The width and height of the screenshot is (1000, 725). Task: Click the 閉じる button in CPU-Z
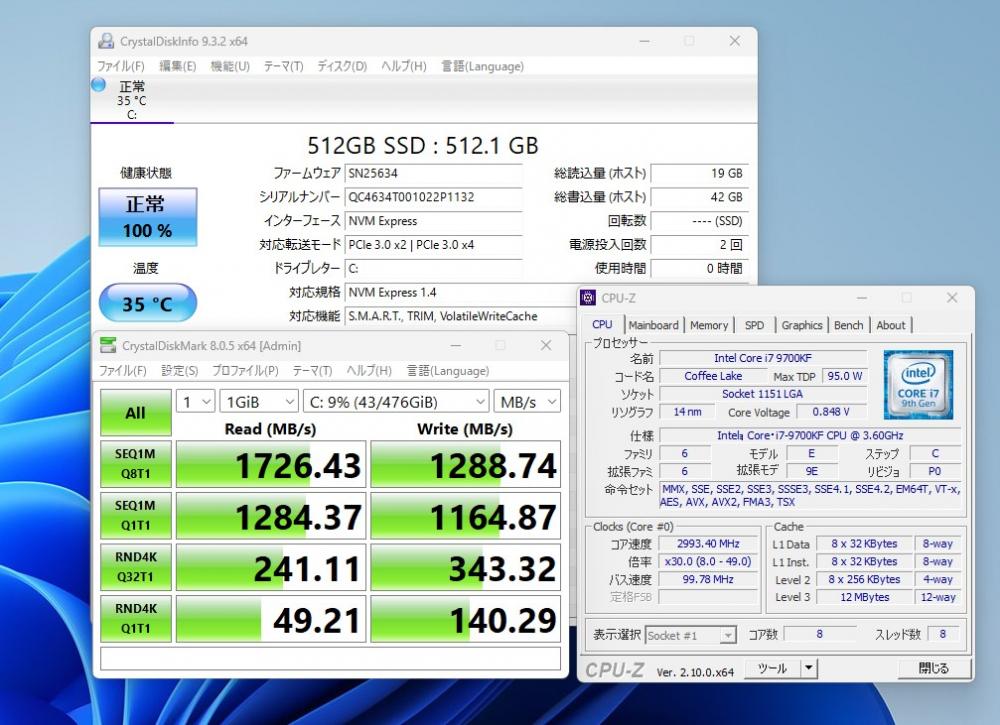(x=934, y=668)
